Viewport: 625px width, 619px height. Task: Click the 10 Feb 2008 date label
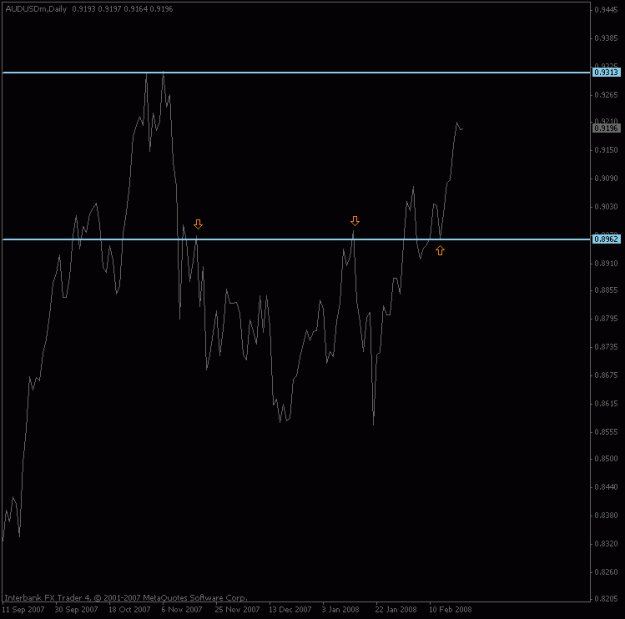(x=450, y=609)
